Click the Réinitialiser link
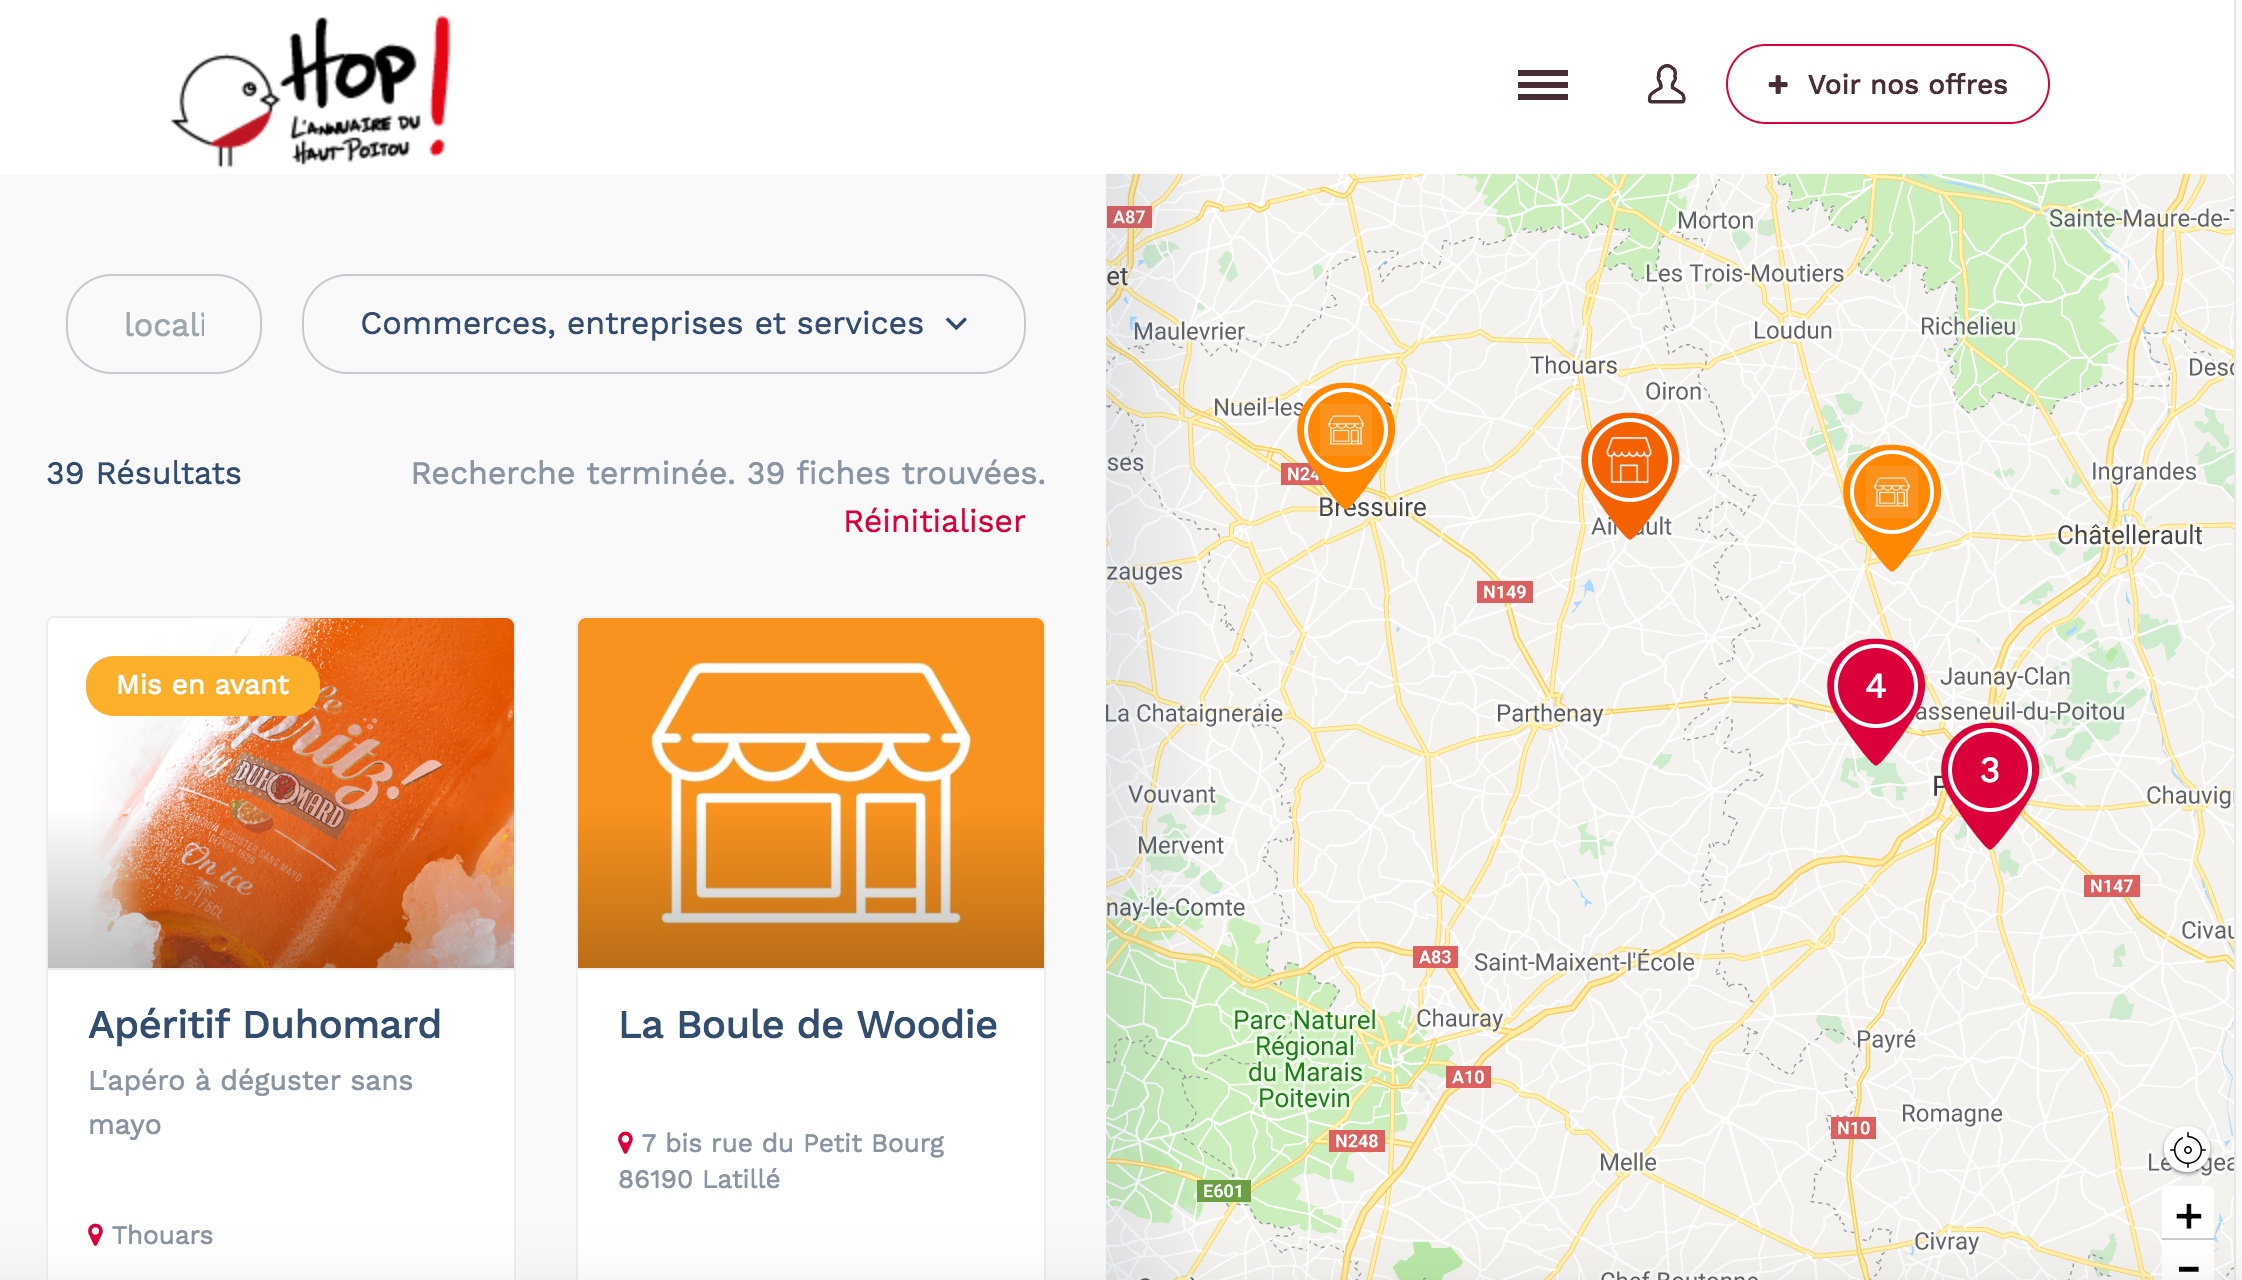The height and width of the screenshot is (1280, 2242). [934, 521]
